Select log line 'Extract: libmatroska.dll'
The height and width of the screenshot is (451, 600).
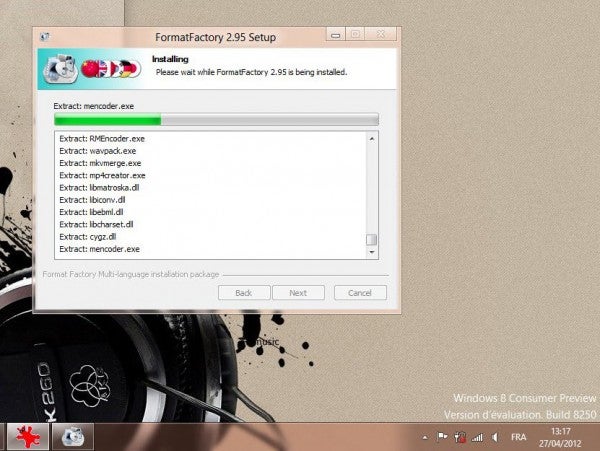[99, 188]
